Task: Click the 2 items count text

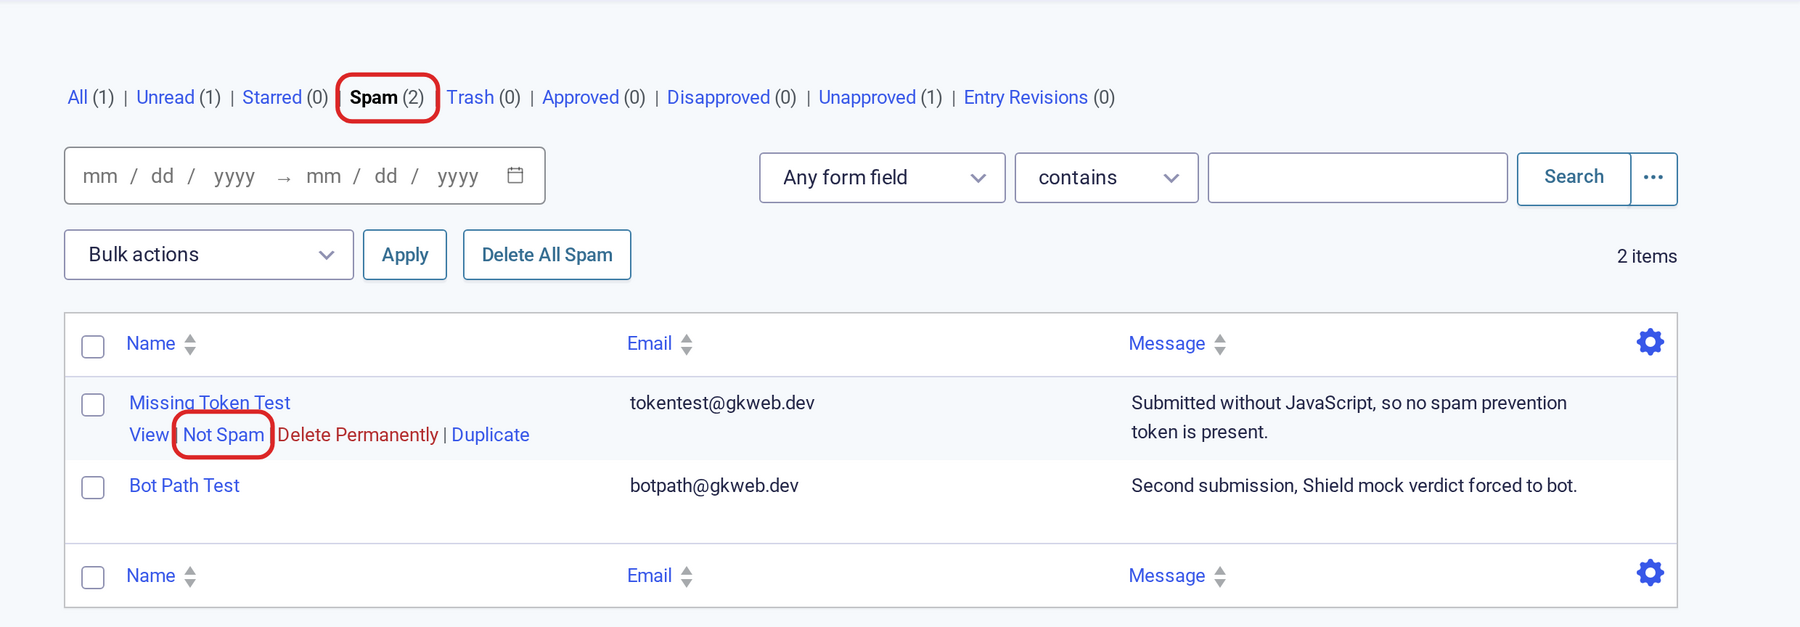Action: click(1647, 256)
